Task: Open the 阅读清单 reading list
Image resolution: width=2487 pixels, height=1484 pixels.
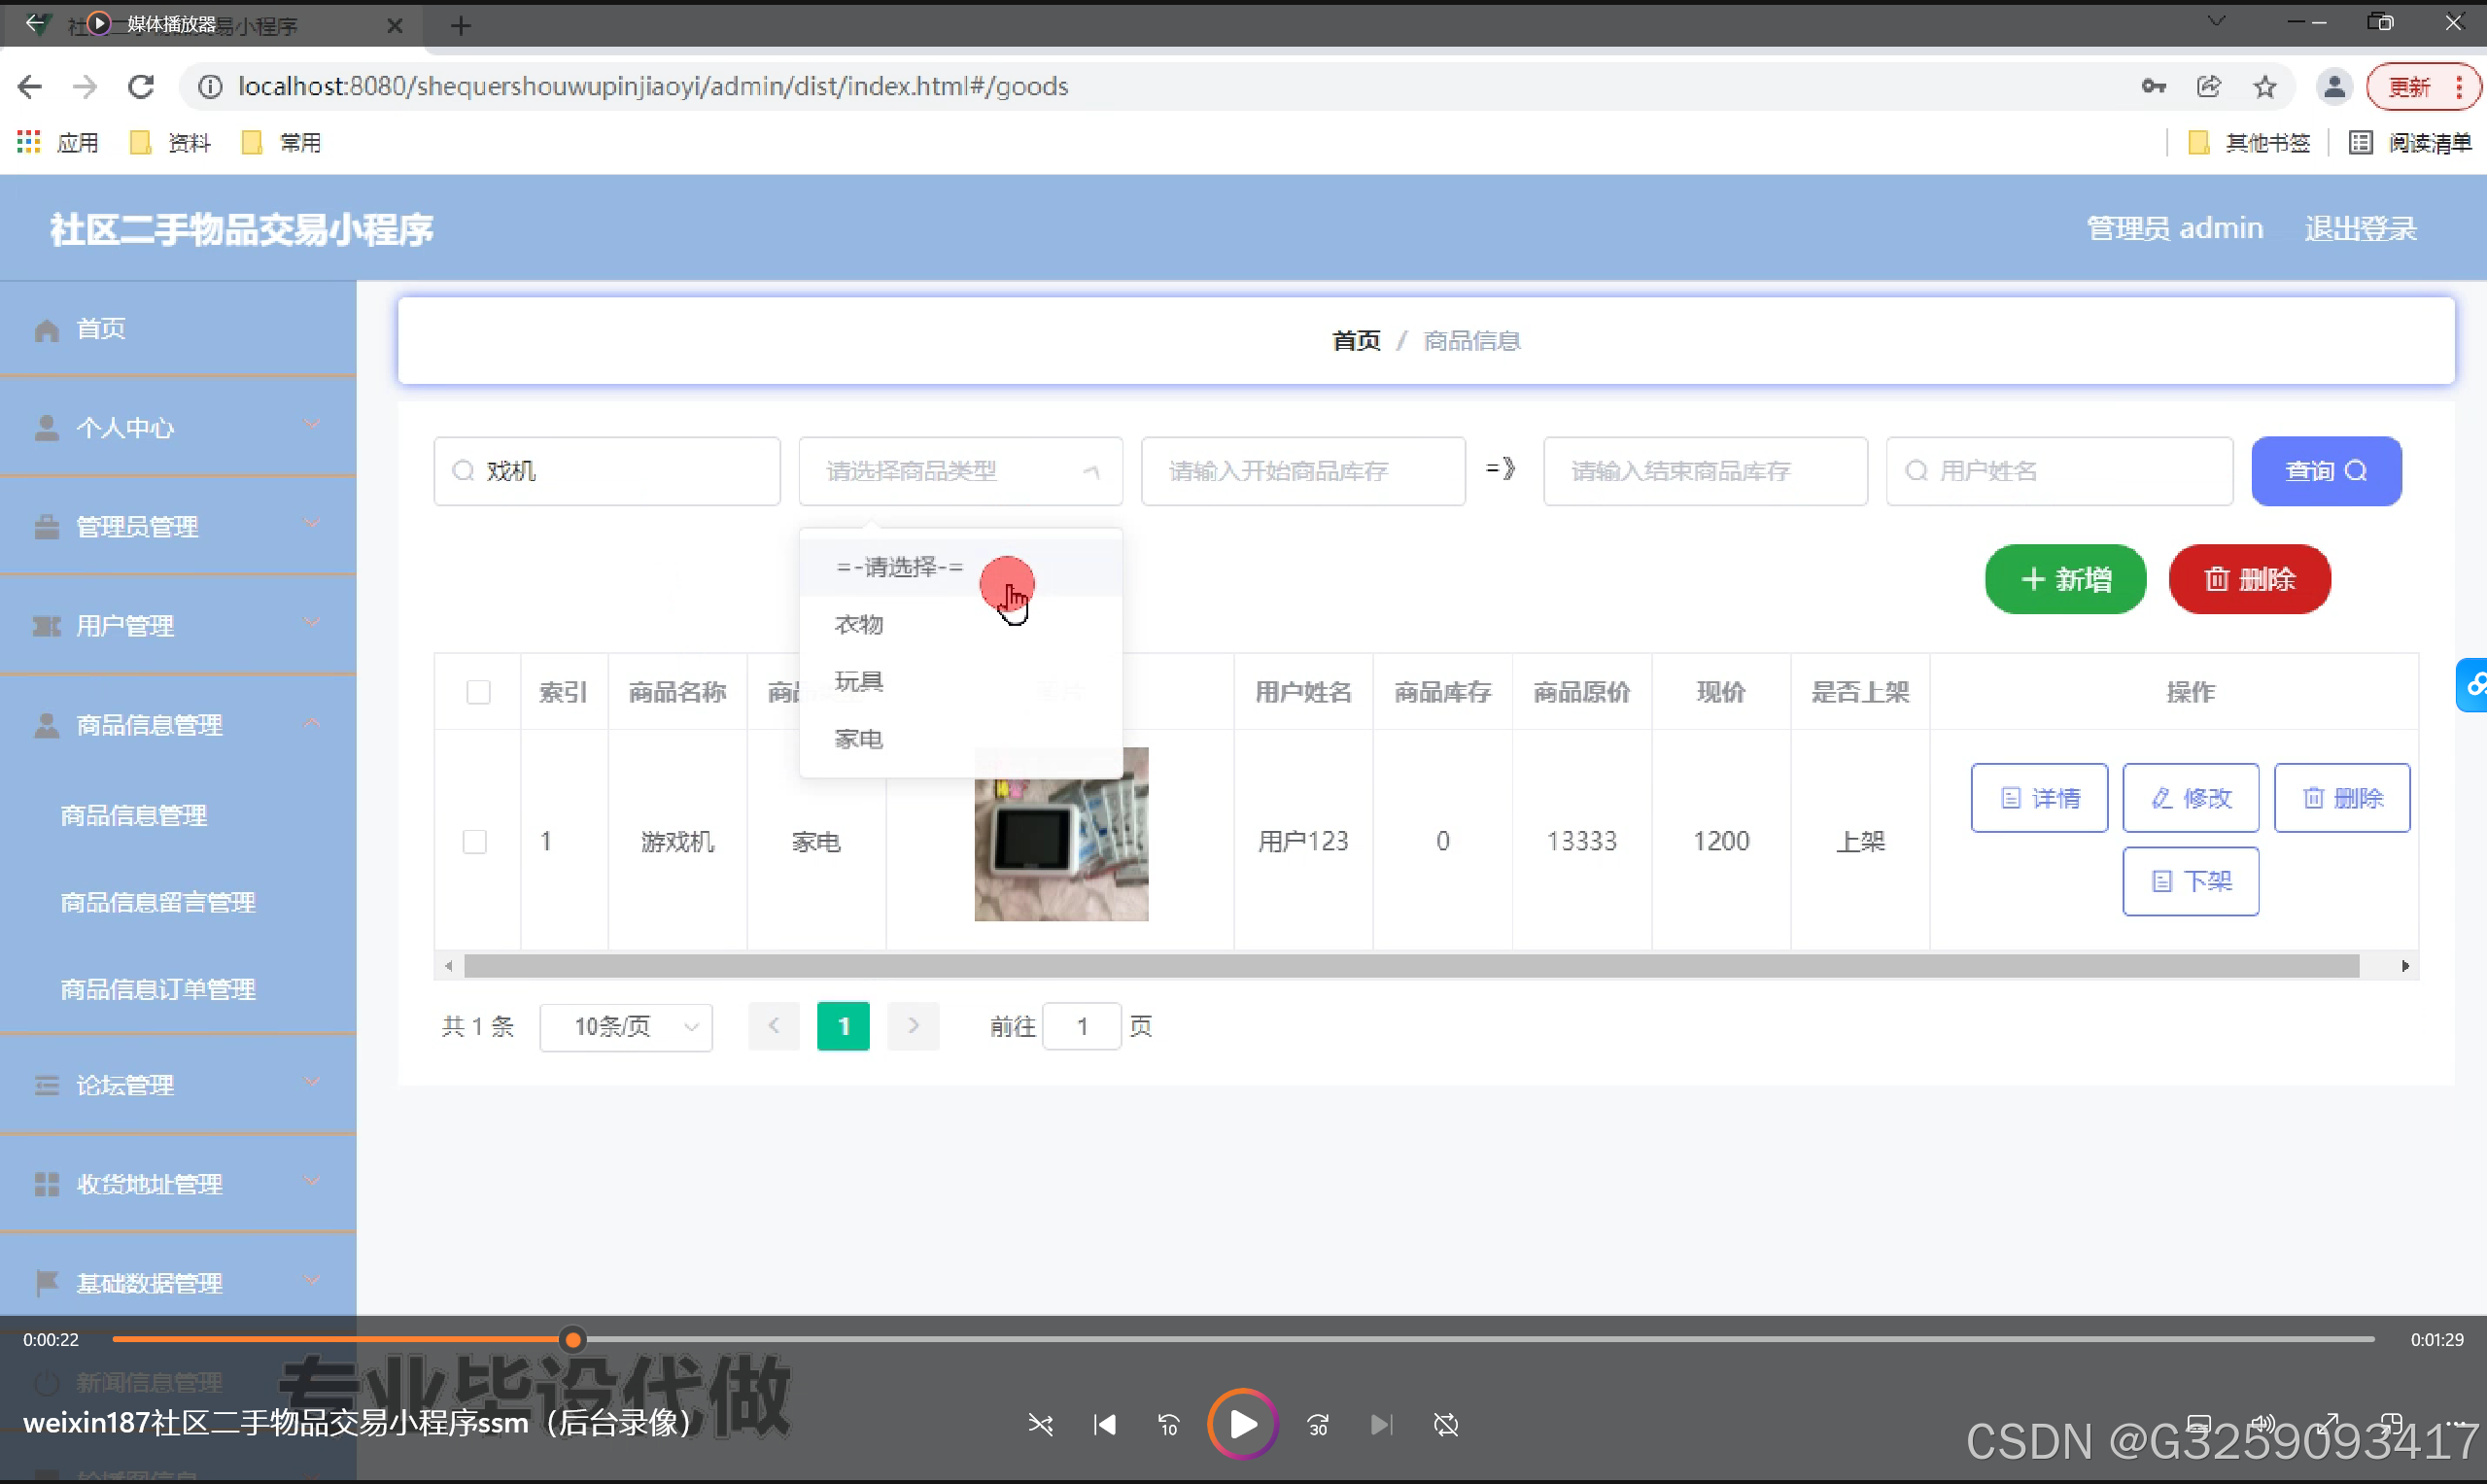Action: [x=2410, y=143]
